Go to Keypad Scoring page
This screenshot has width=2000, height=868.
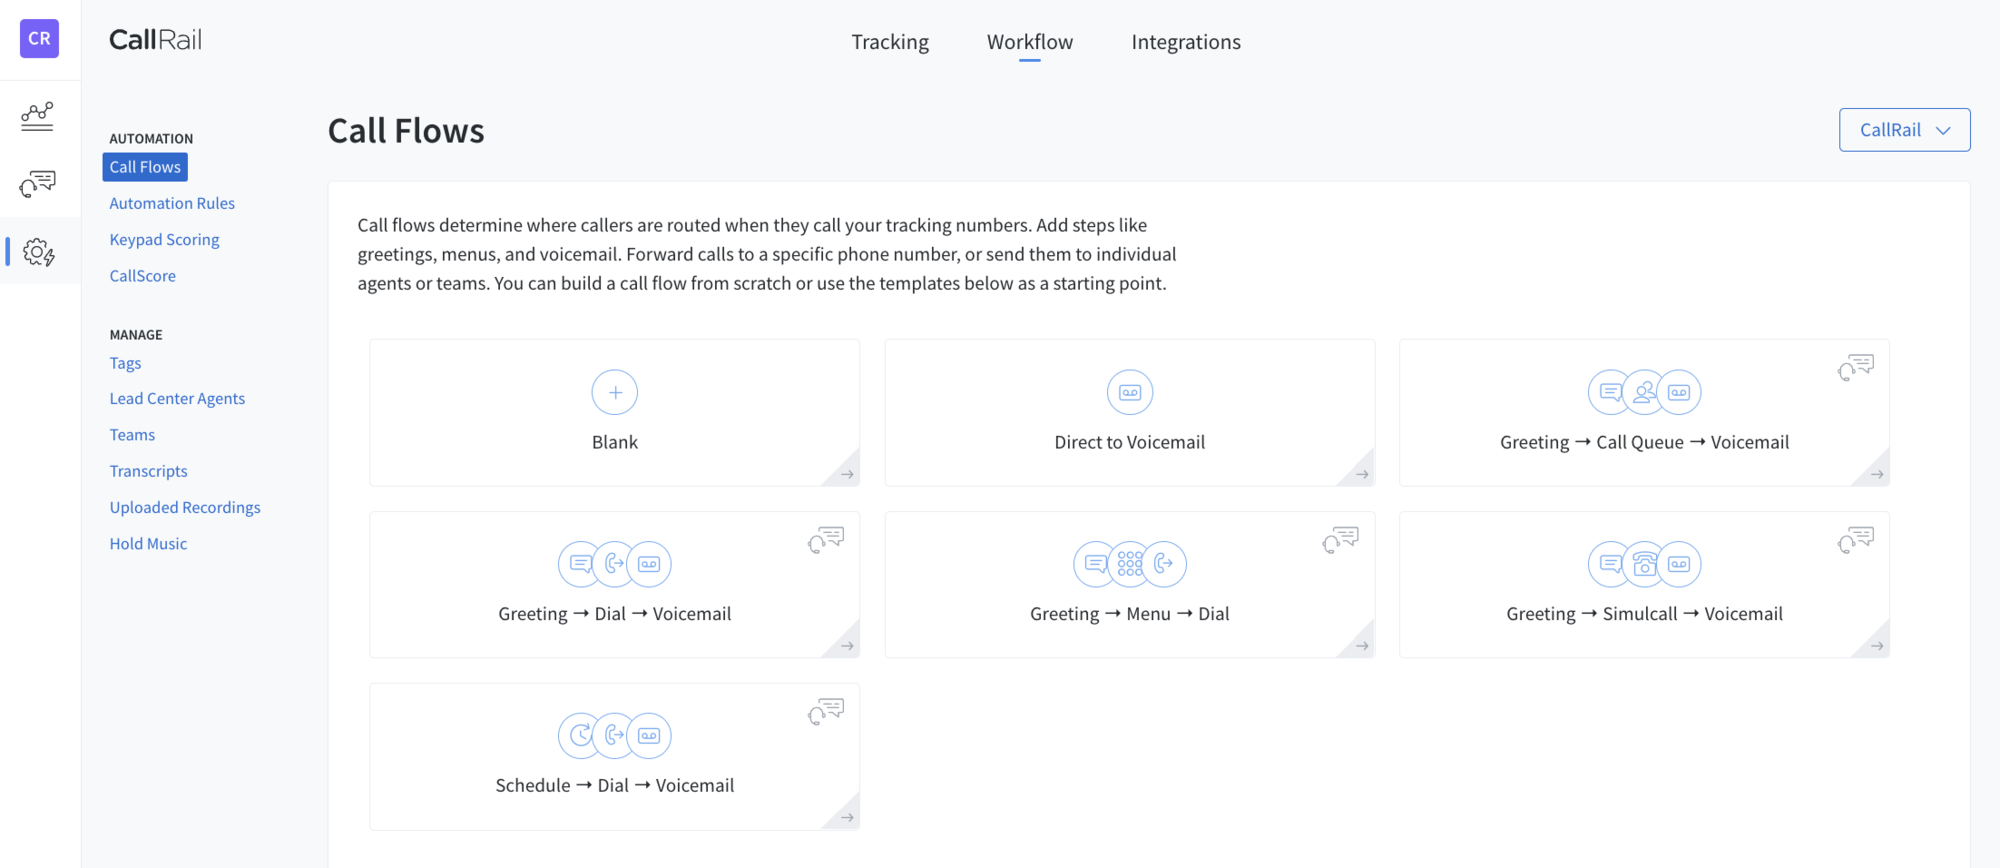164,240
